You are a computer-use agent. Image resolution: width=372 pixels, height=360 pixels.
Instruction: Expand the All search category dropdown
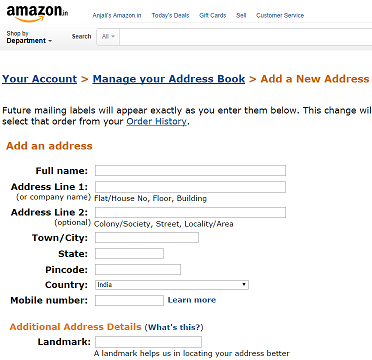click(x=108, y=37)
